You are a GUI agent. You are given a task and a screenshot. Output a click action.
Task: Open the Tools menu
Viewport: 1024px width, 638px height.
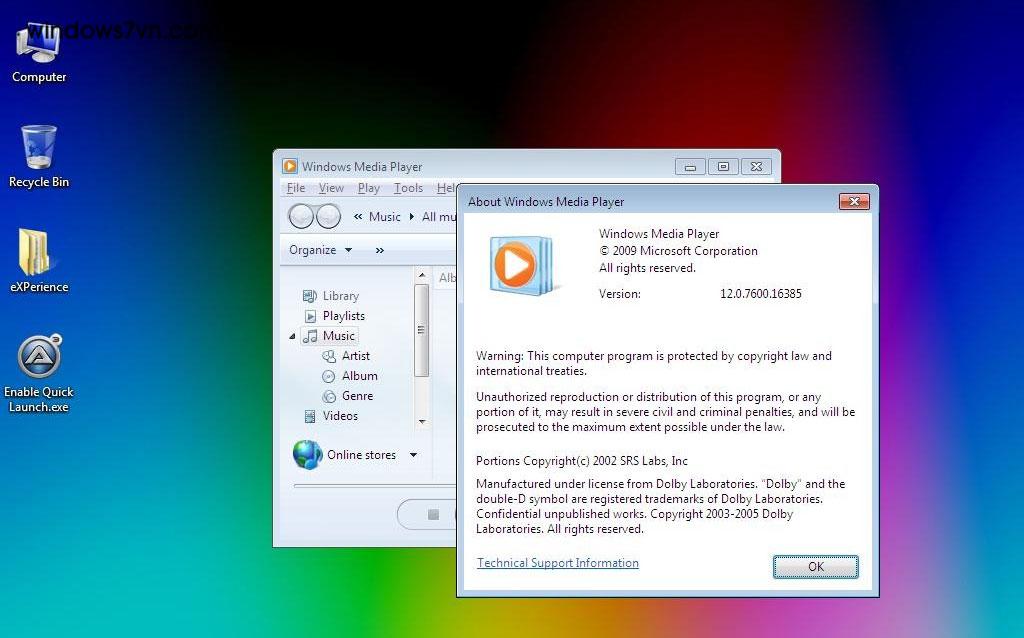tap(408, 188)
